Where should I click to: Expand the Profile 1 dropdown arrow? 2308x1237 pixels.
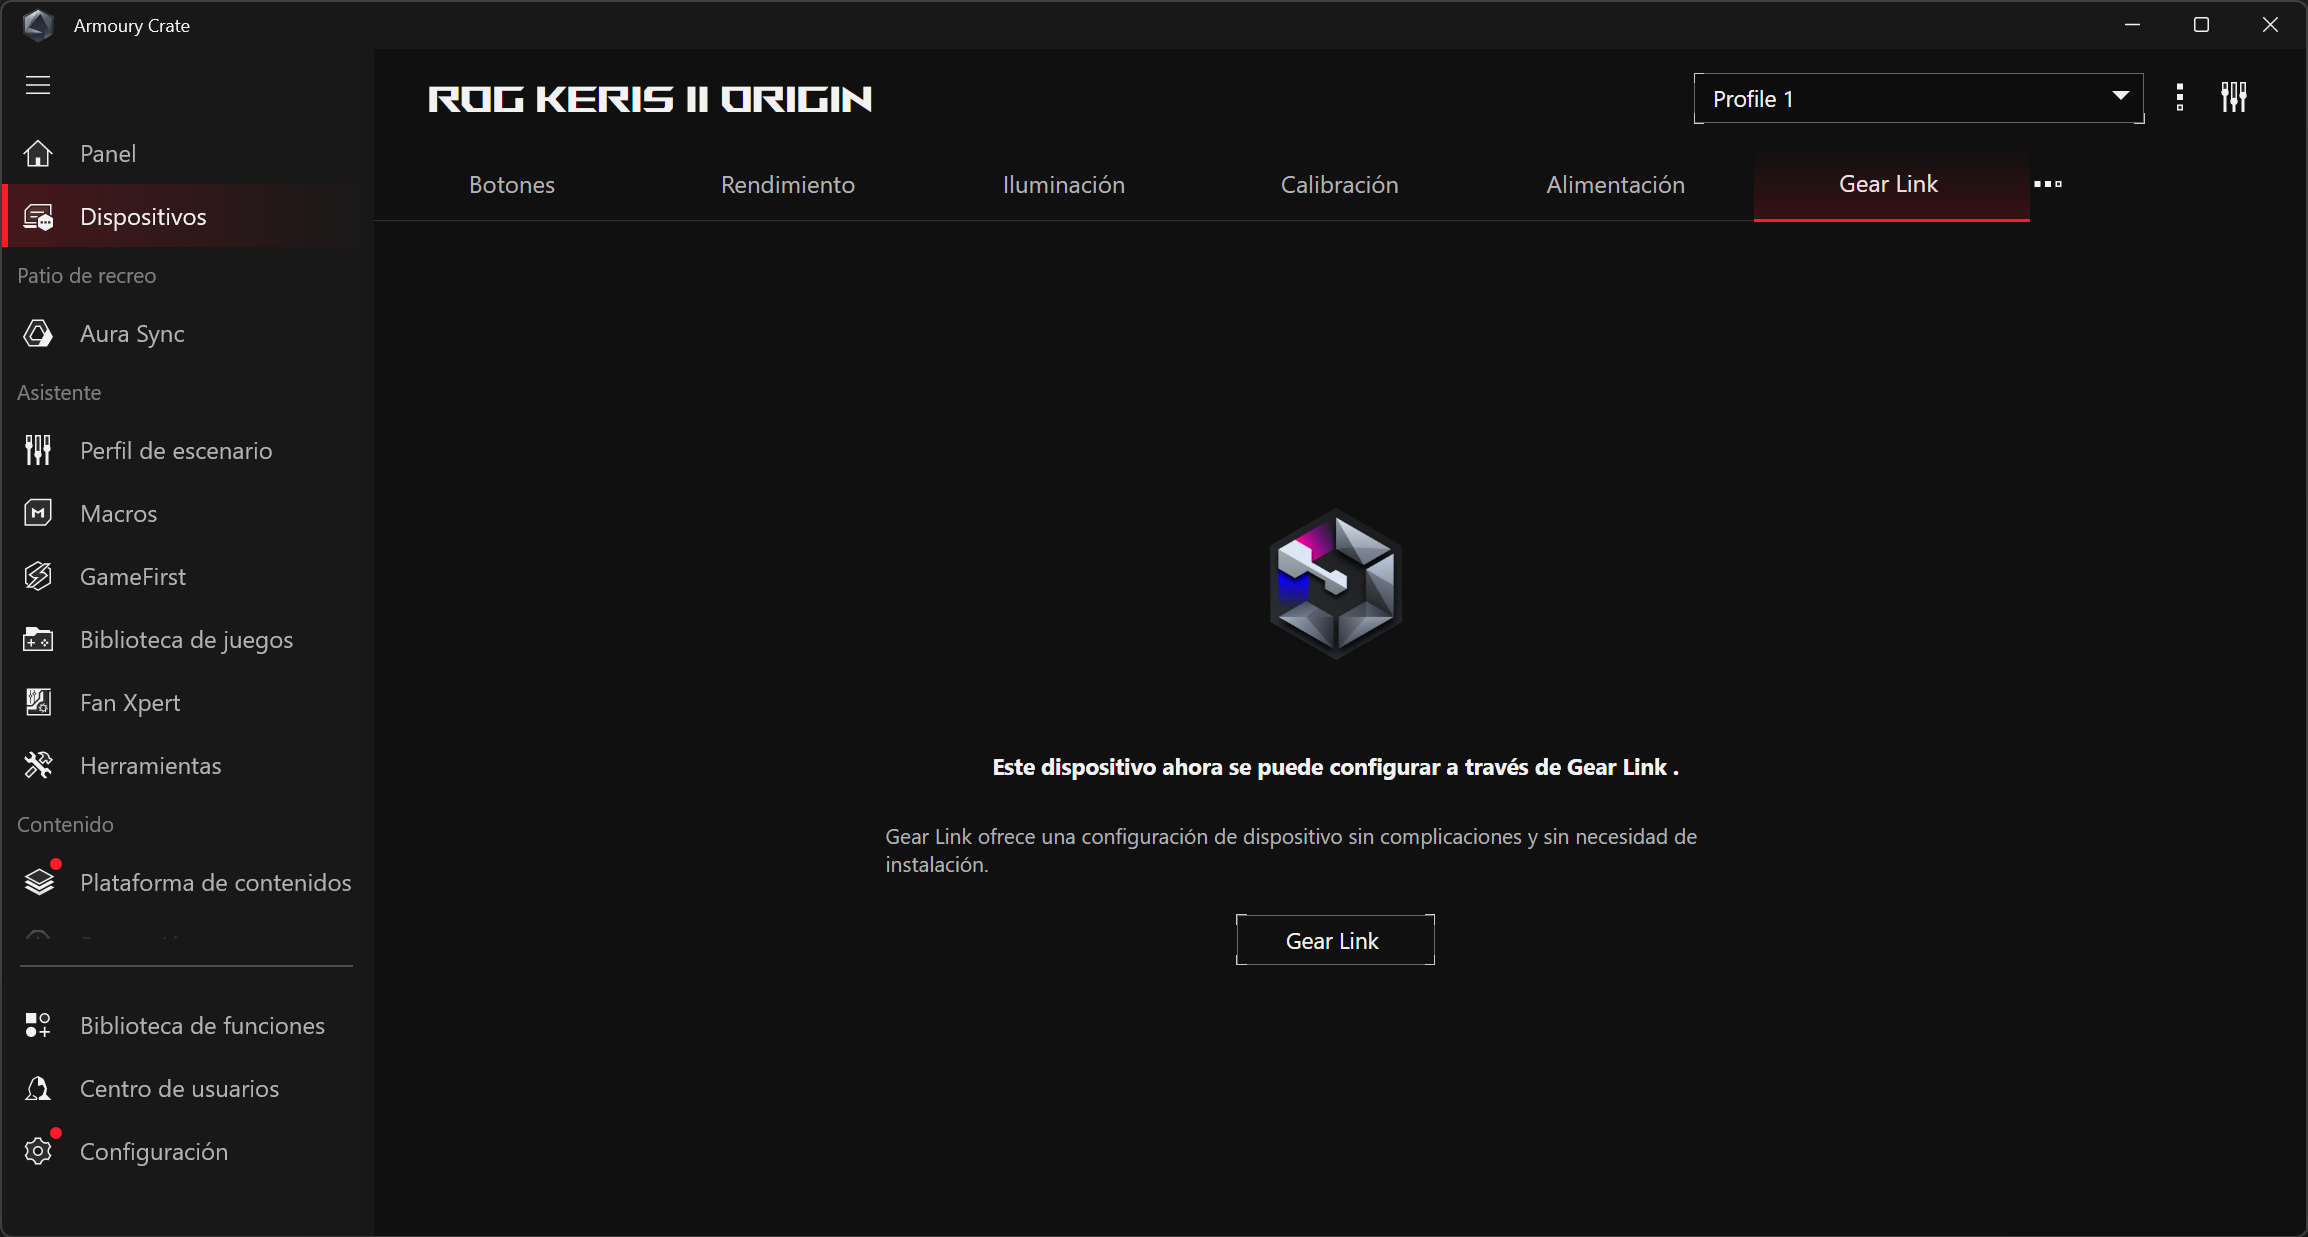point(2120,97)
